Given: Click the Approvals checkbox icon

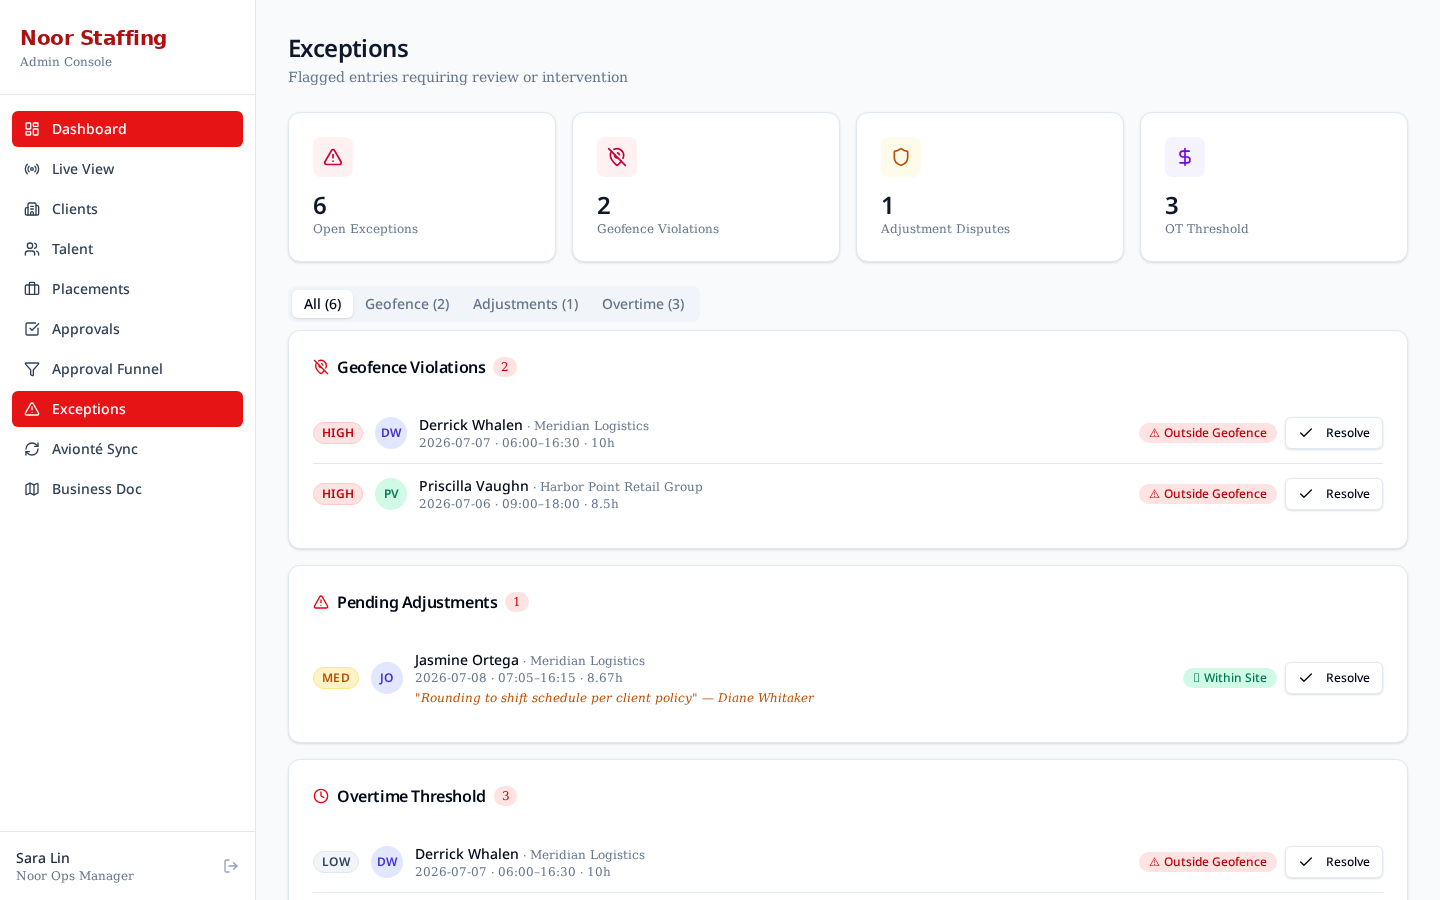Looking at the screenshot, I should [32, 329].
